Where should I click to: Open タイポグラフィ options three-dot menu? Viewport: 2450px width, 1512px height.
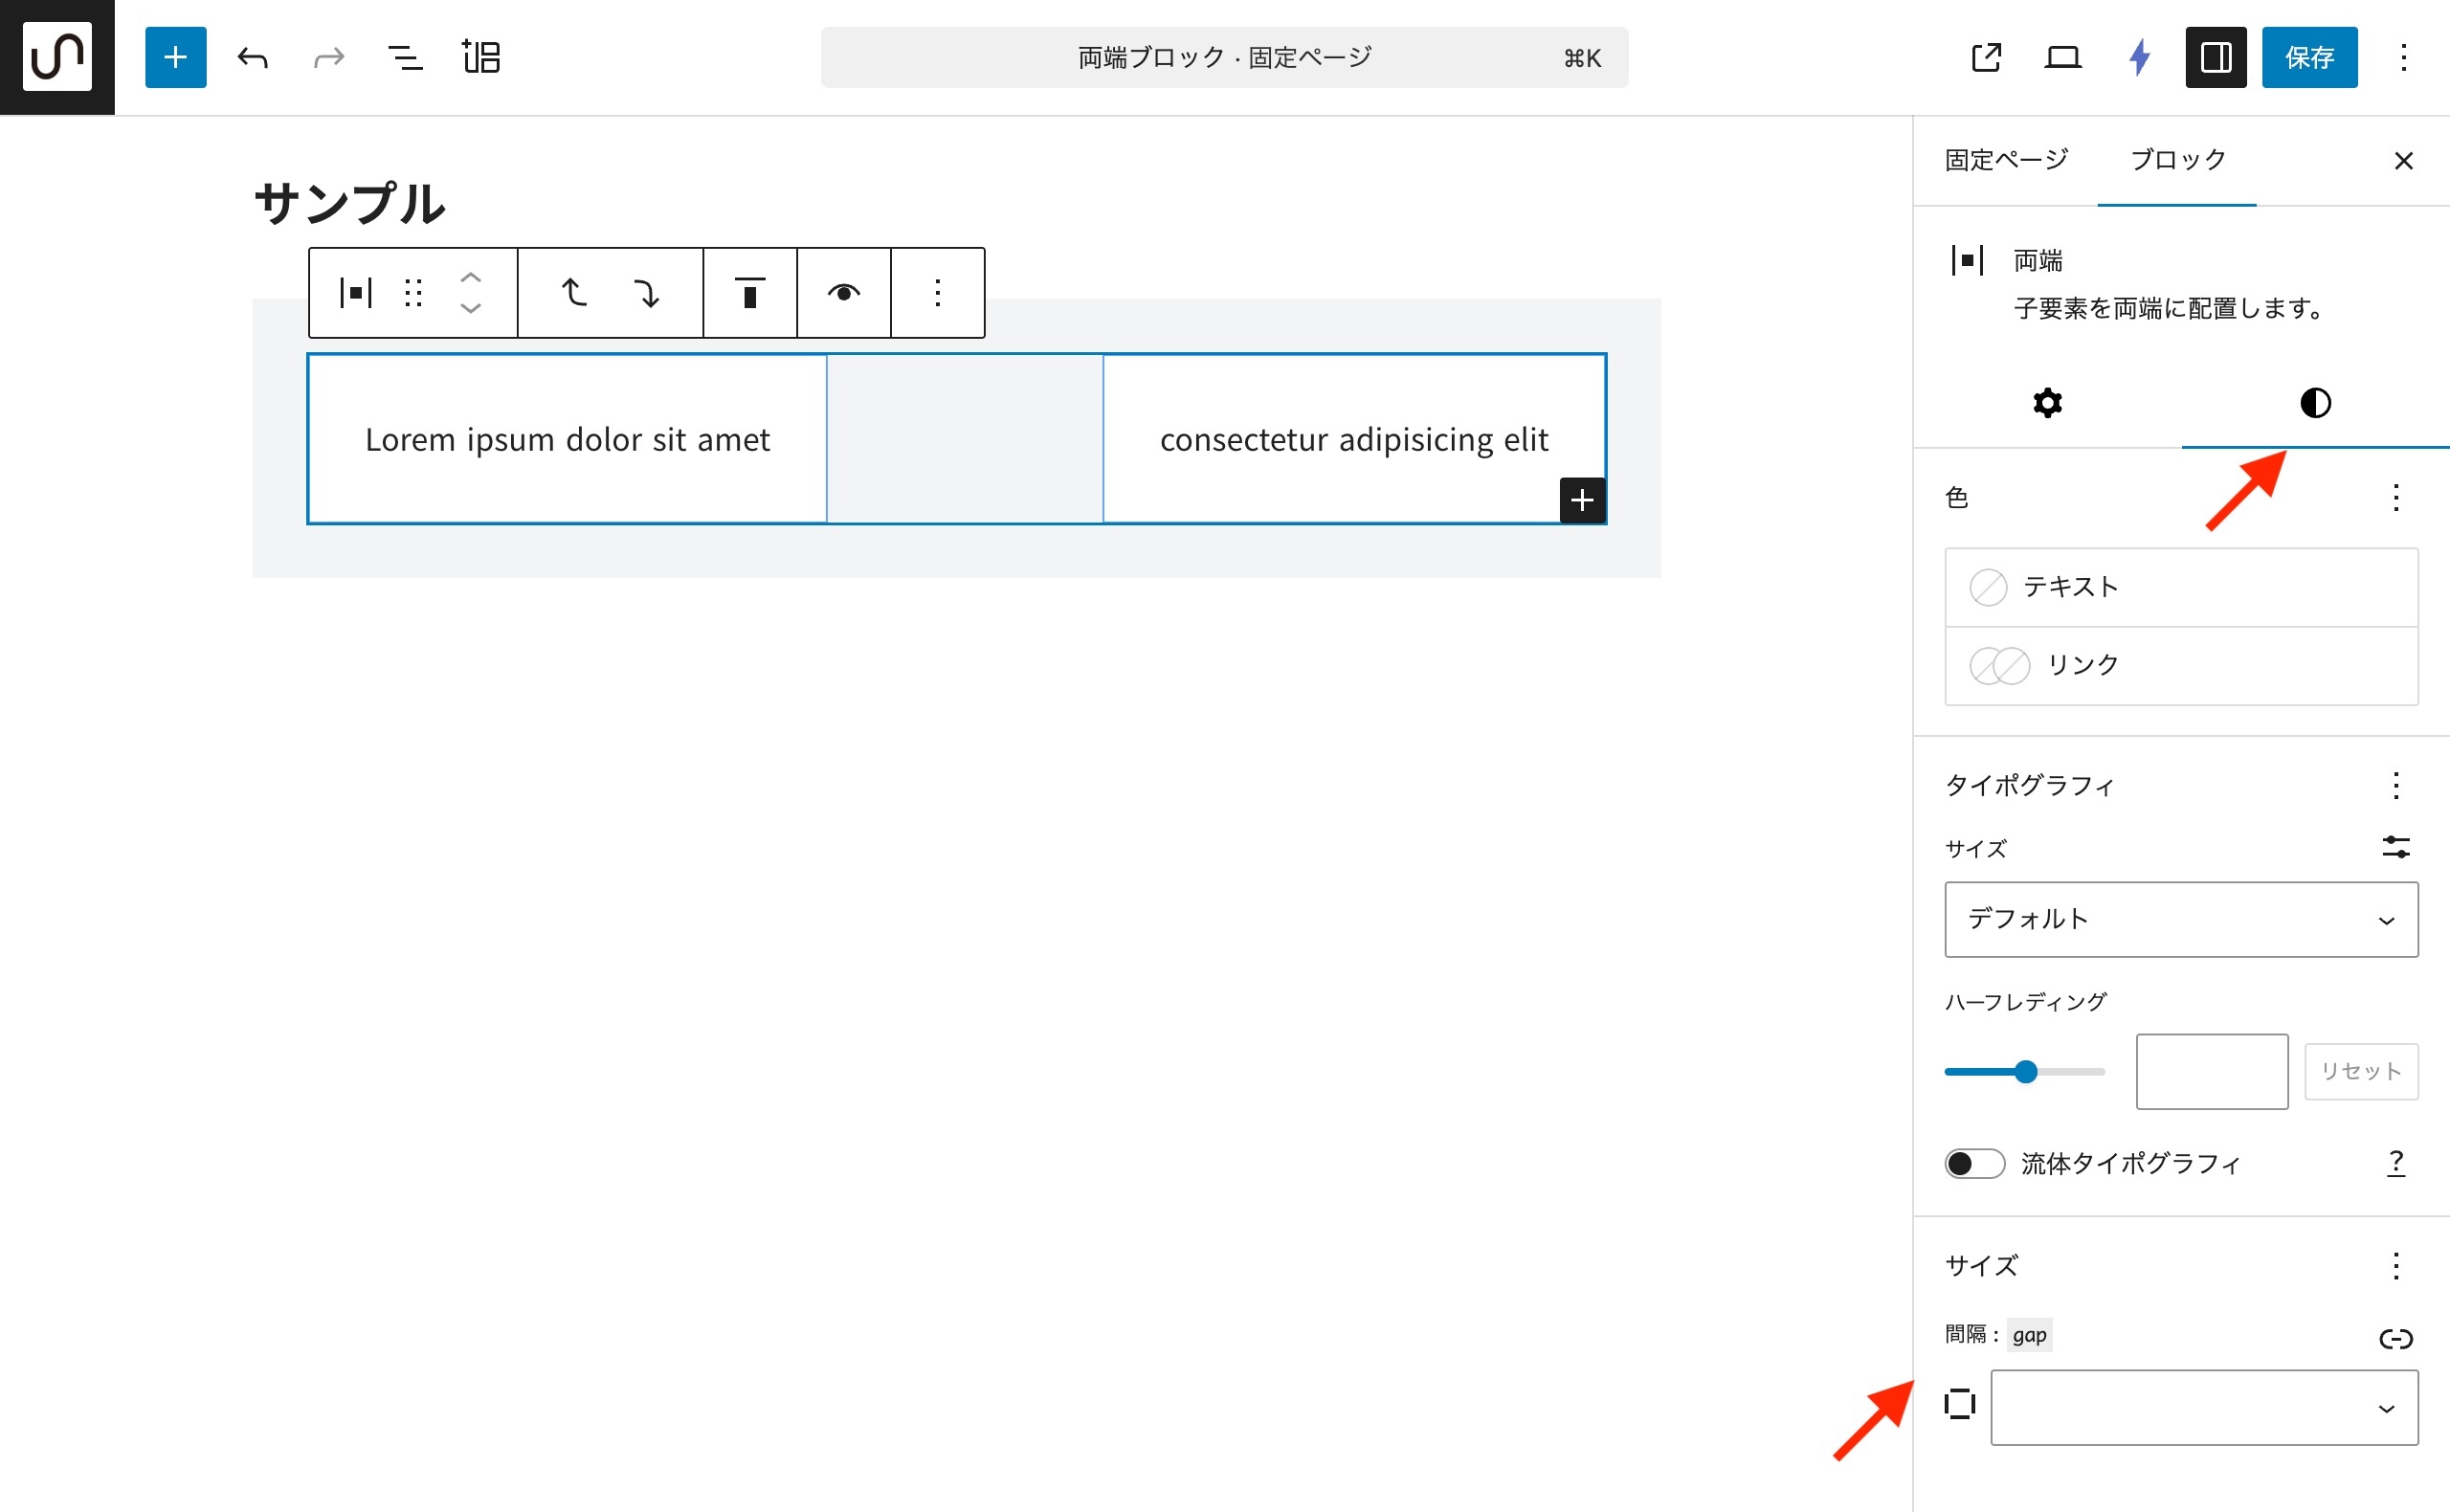(2395, 785)
